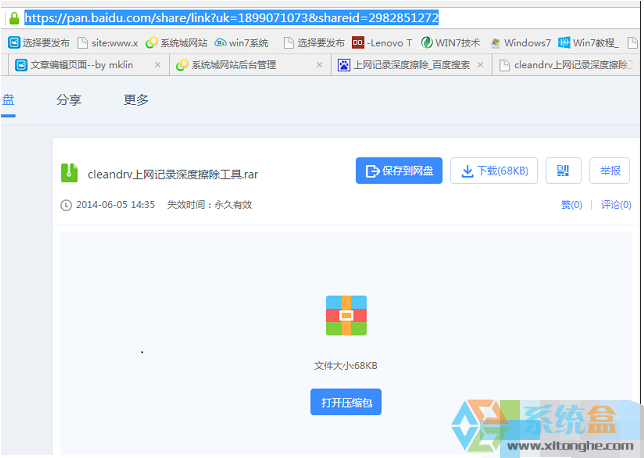644x458 pixels.
Task: Open the first 选择要发布 bookmark
Action: point(39,43)
